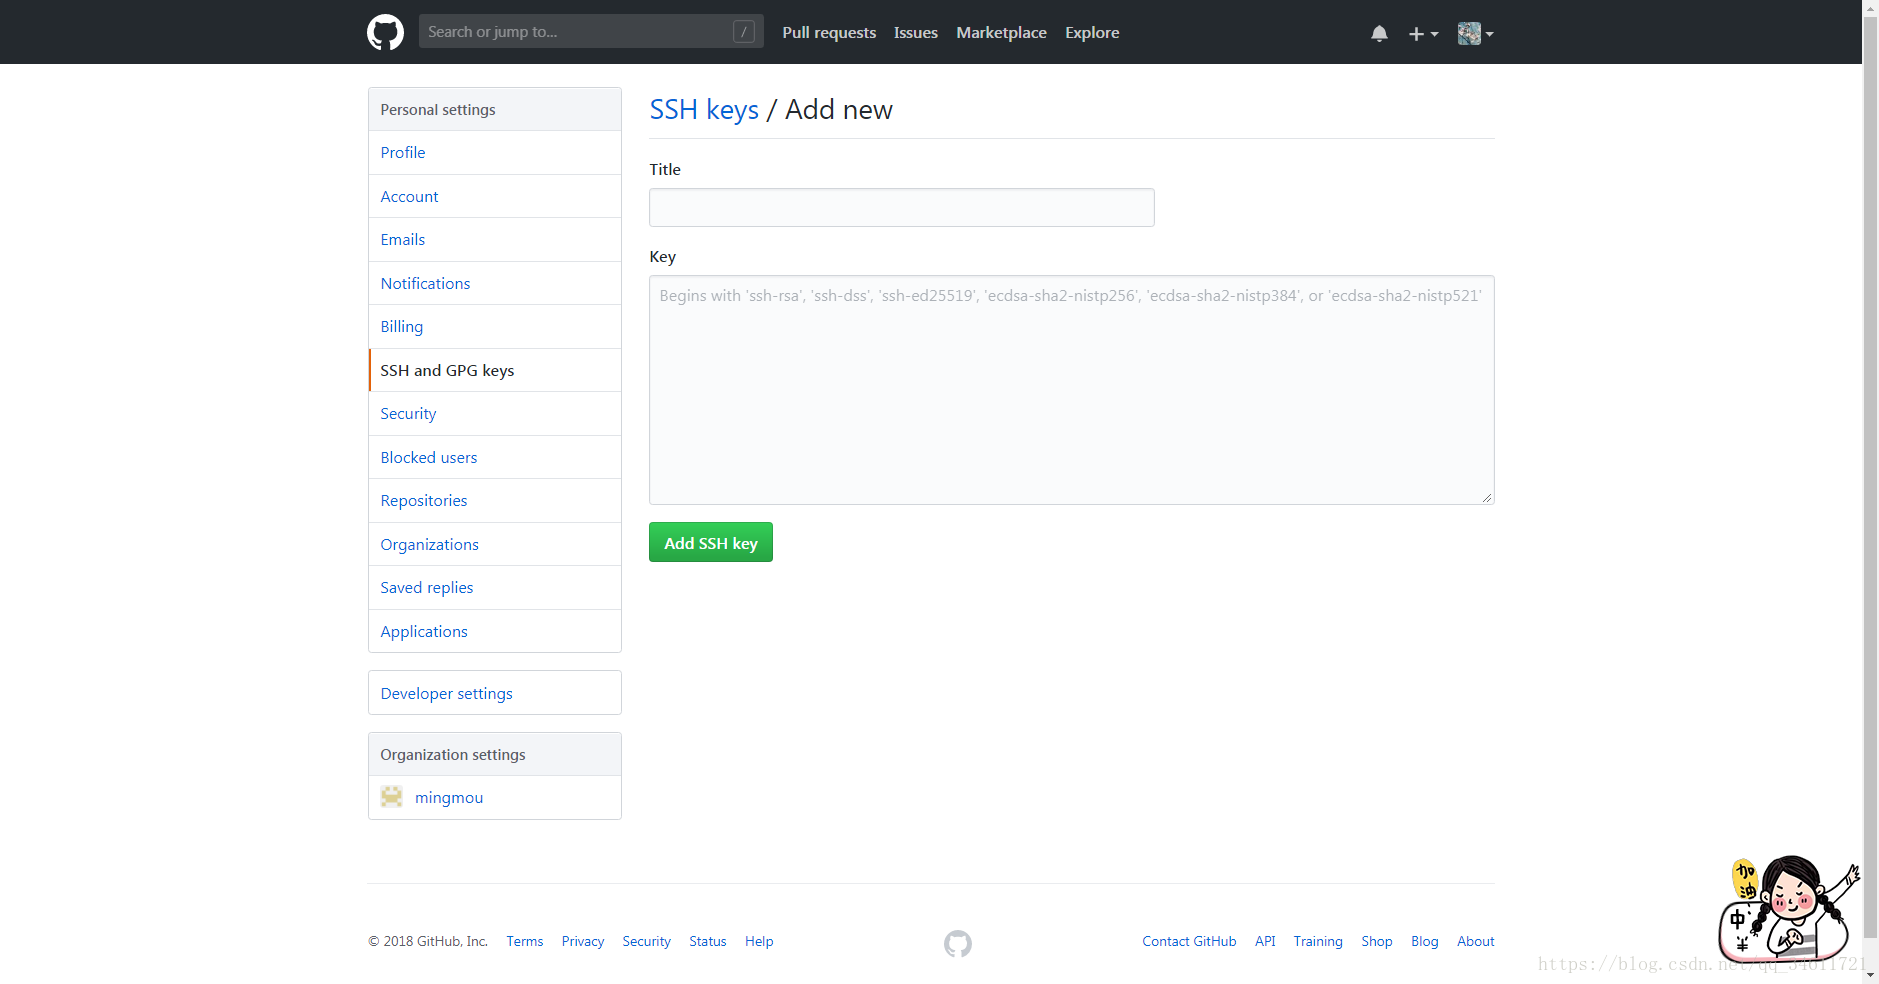
Task: Open Security settings in sidebar
Action: tap(495, 413)
